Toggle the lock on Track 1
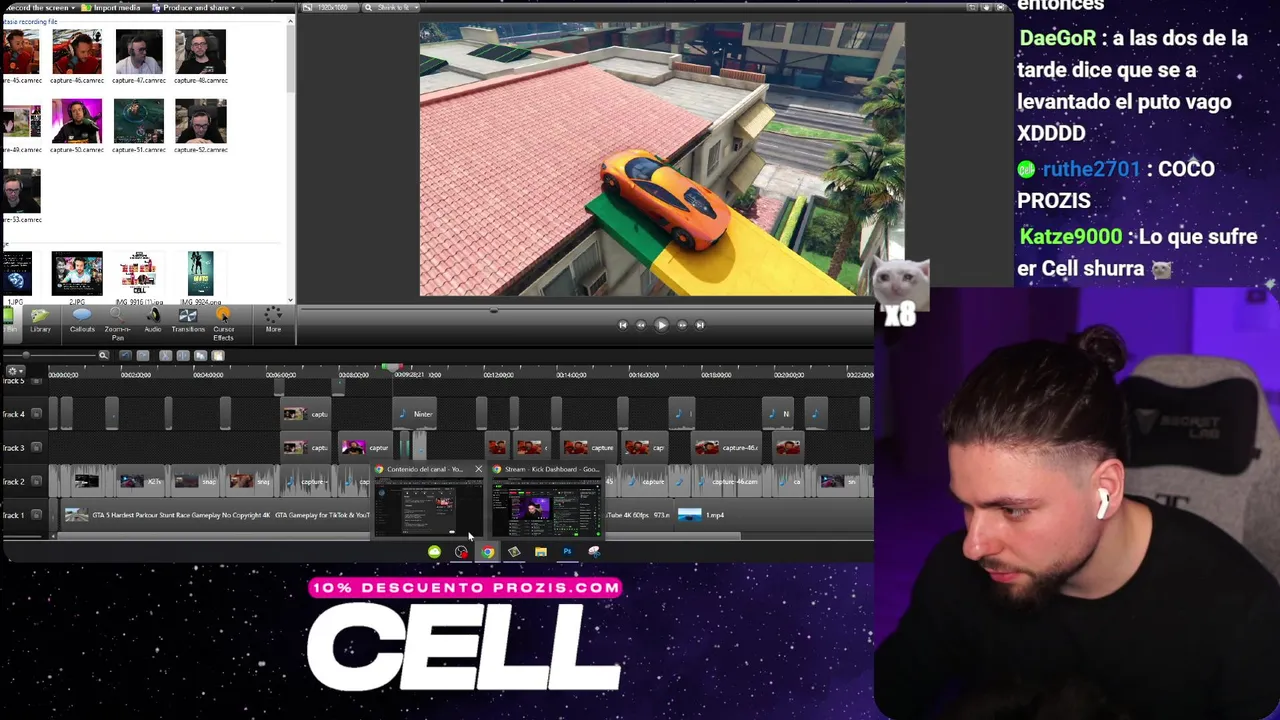Screen dimensions: 1280x720 (x=37, y=515)
